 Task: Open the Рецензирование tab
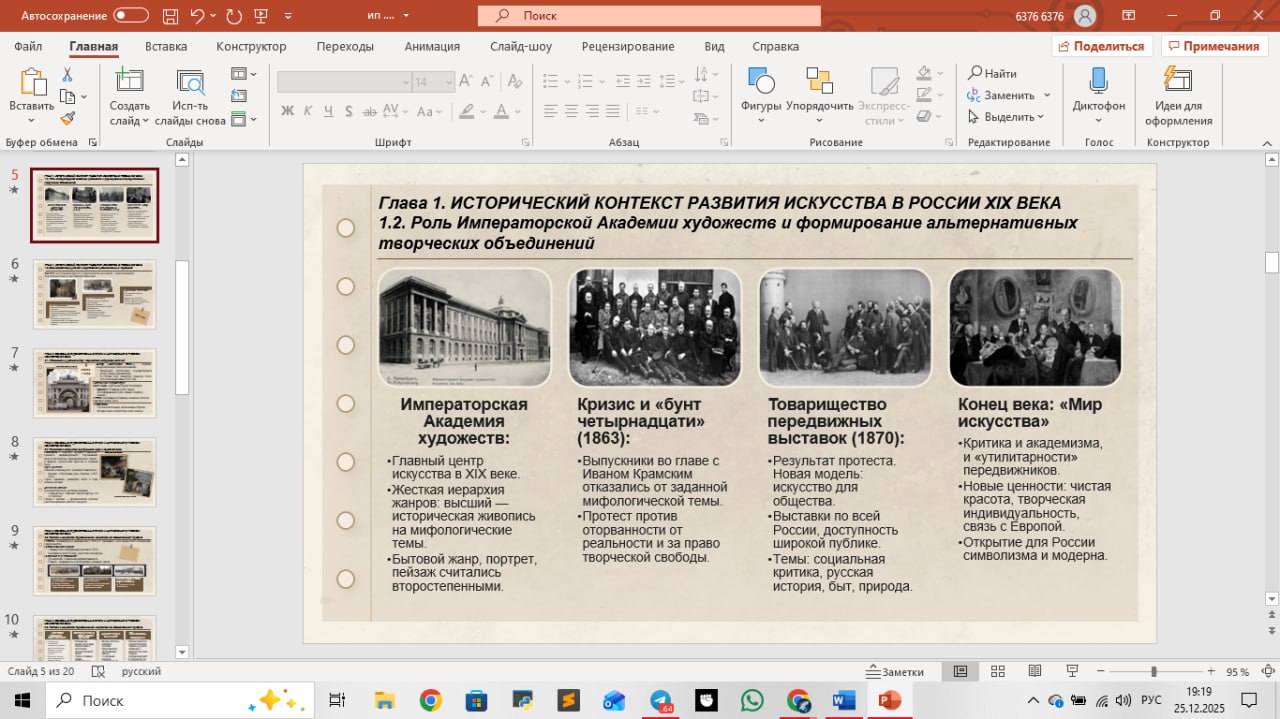tap(630, 46)
